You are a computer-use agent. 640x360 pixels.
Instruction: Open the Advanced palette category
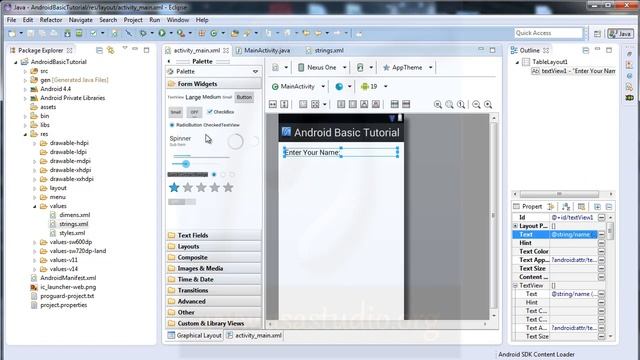tap(213, 301)
